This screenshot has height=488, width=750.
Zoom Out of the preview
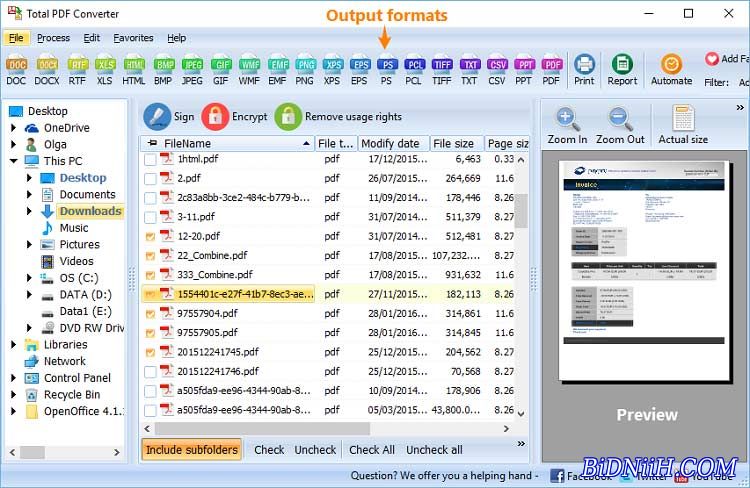tap(620, 125)
